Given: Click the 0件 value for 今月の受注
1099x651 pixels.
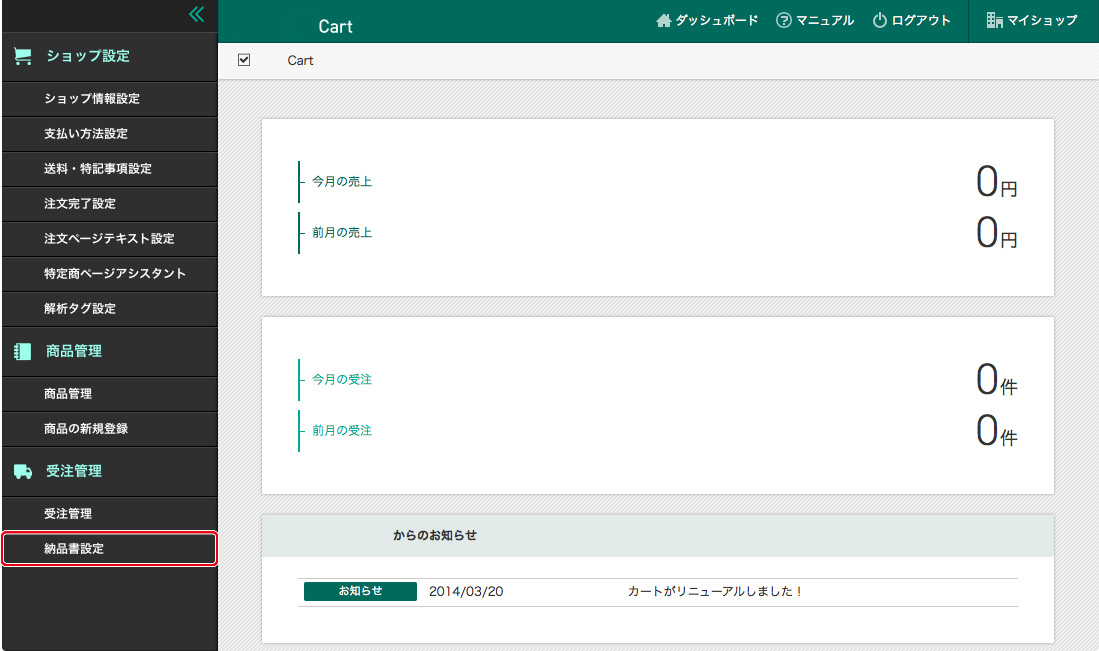Looking at the screenshot, I should coord(996,381).
